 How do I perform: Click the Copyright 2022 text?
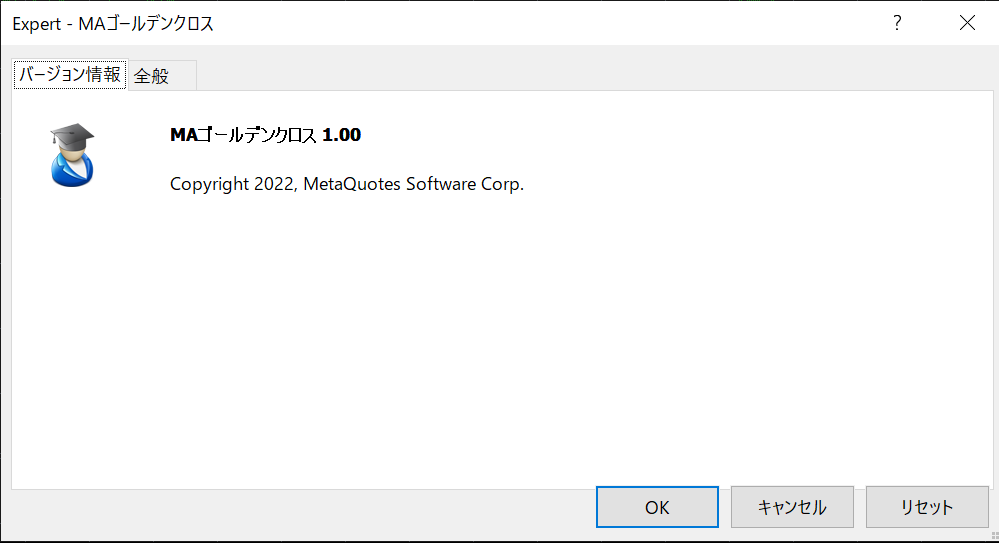pos(233,184)
